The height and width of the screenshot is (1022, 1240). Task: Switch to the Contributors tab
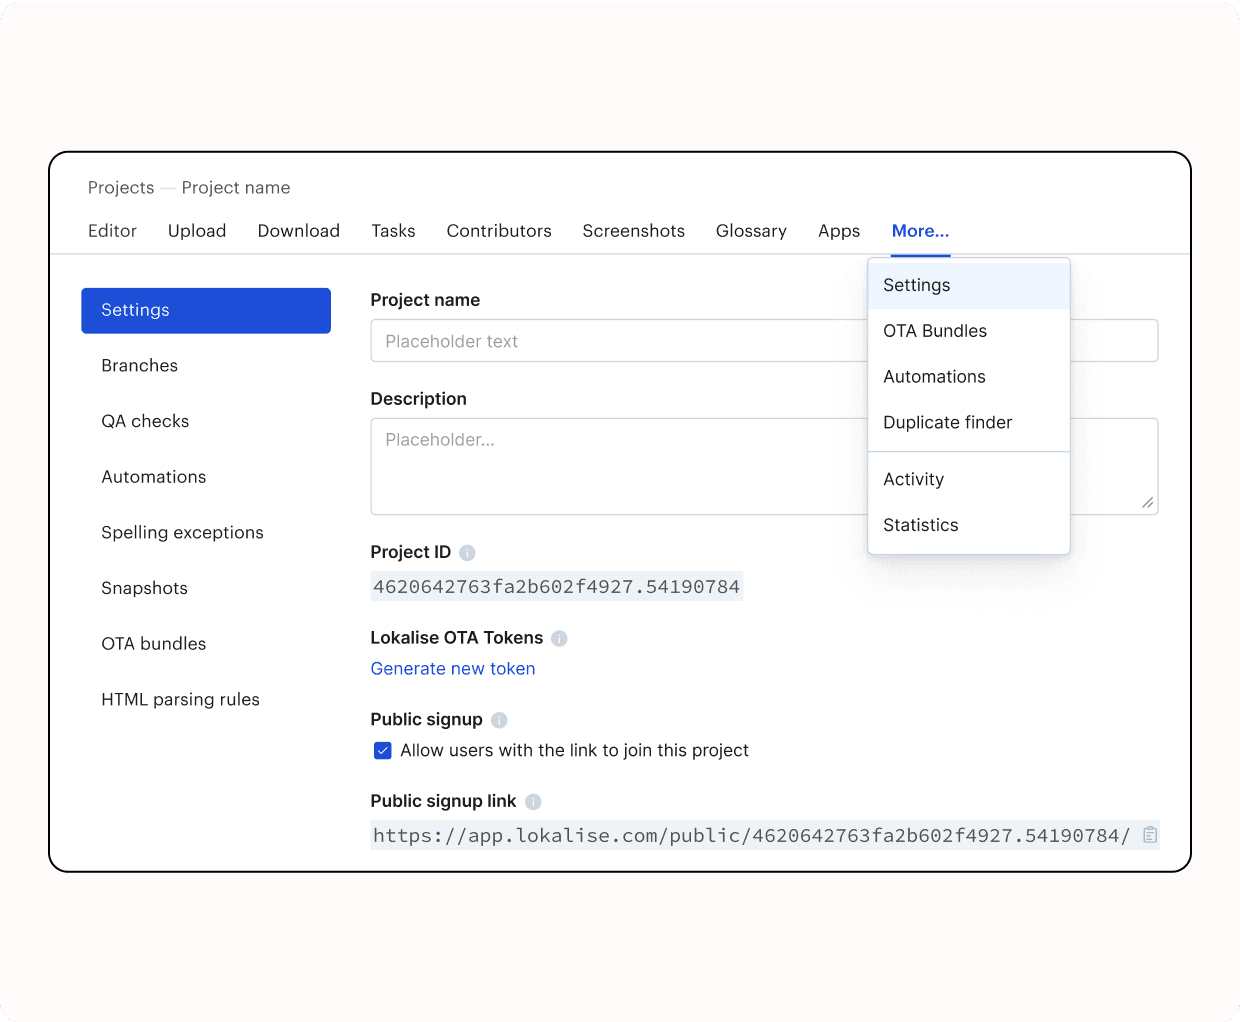498,231
